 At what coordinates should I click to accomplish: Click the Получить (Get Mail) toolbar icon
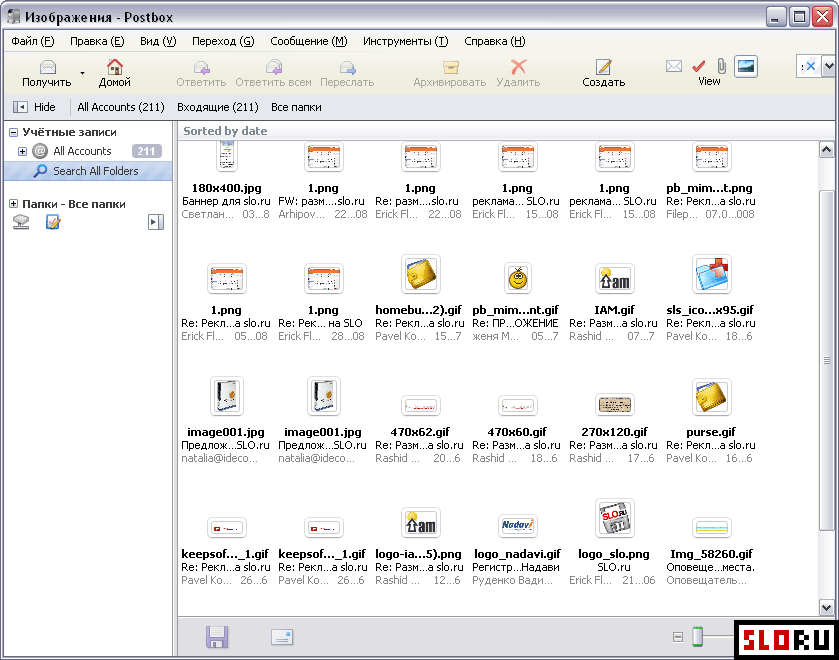point(46,68)
